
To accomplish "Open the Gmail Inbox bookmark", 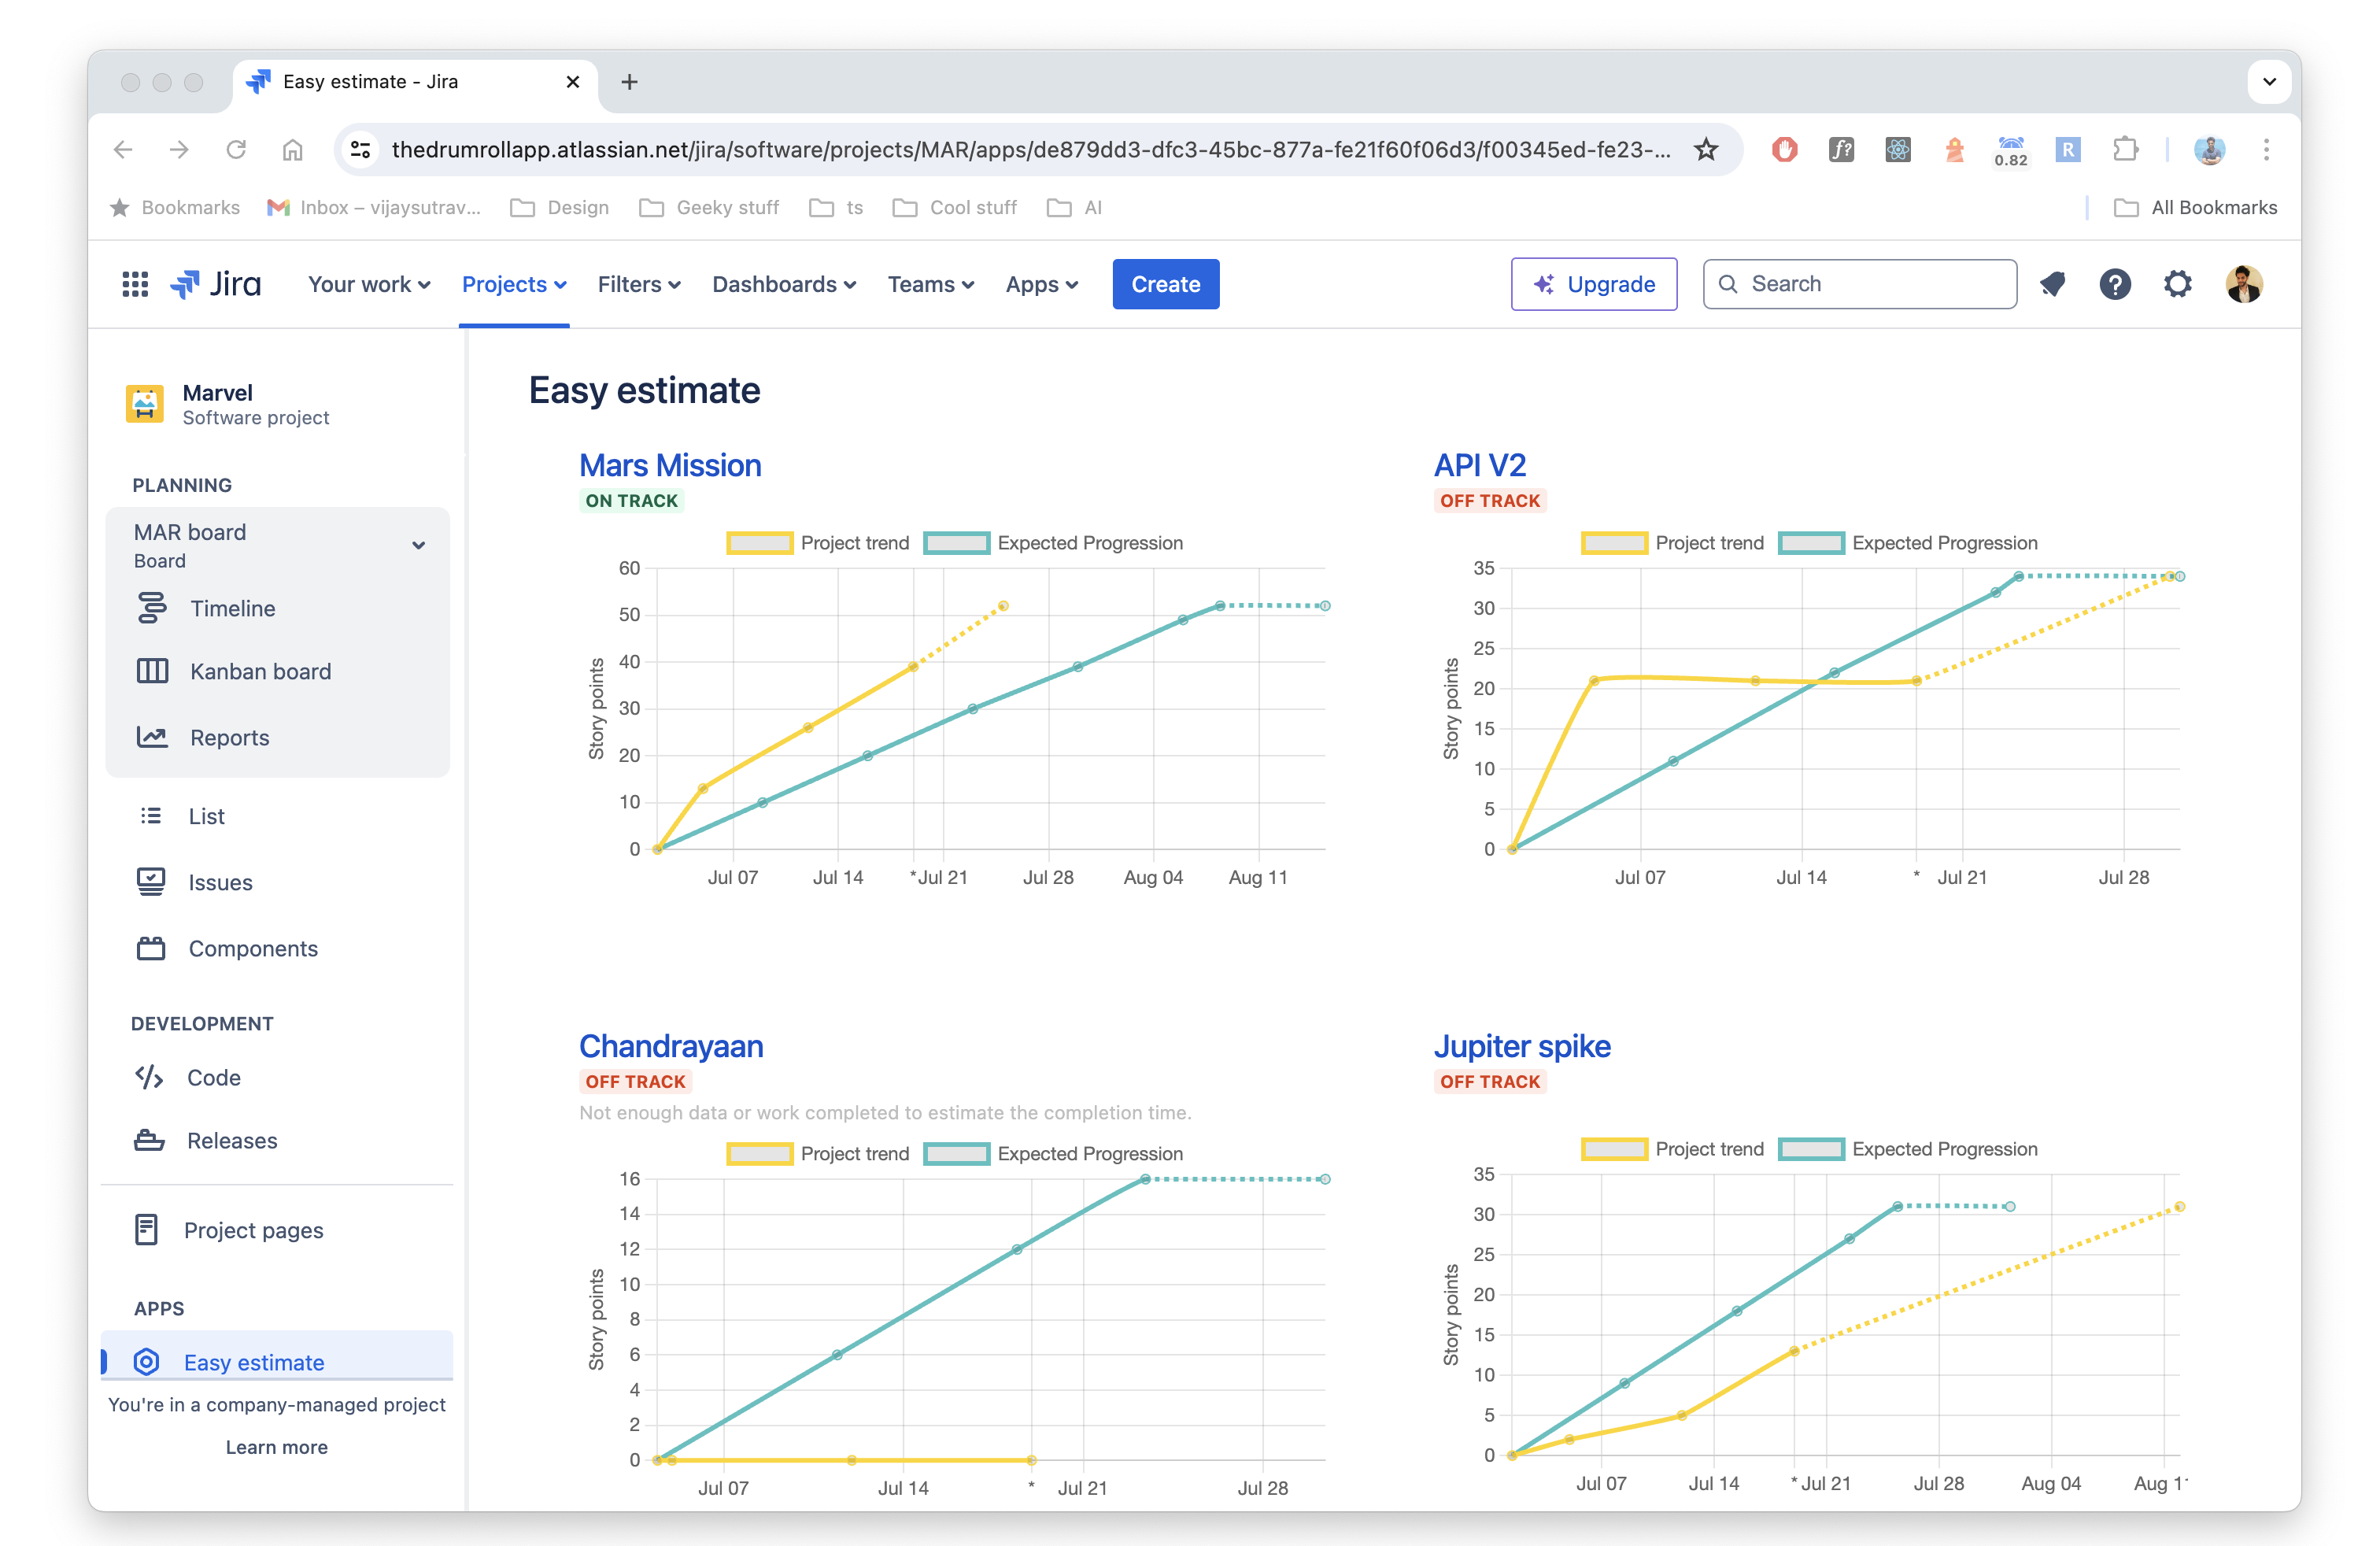I will point(374,207).
